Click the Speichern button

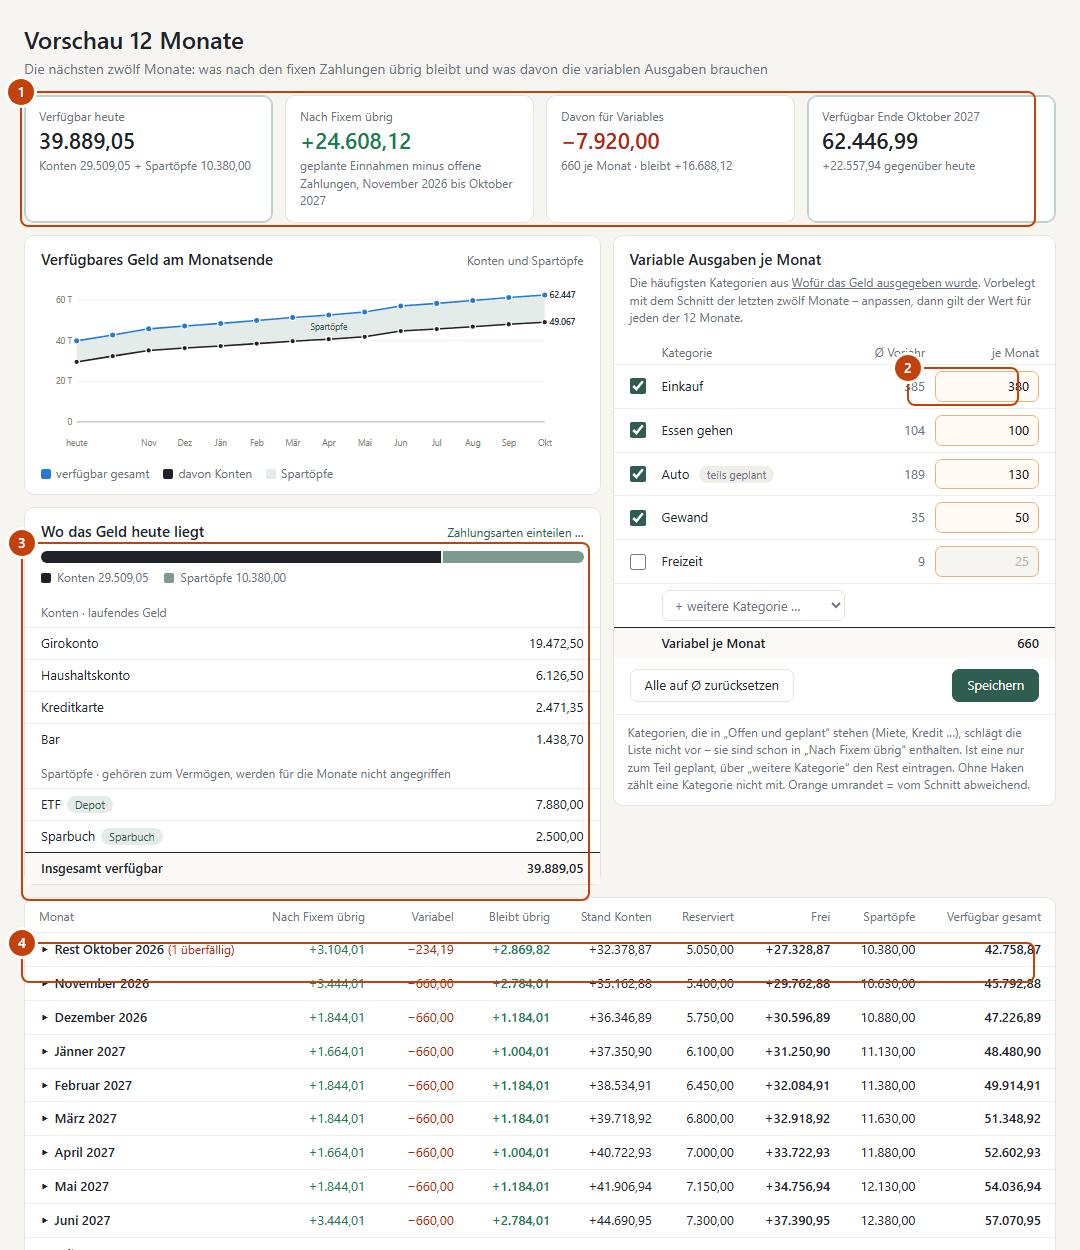click(x=995, y=686)
